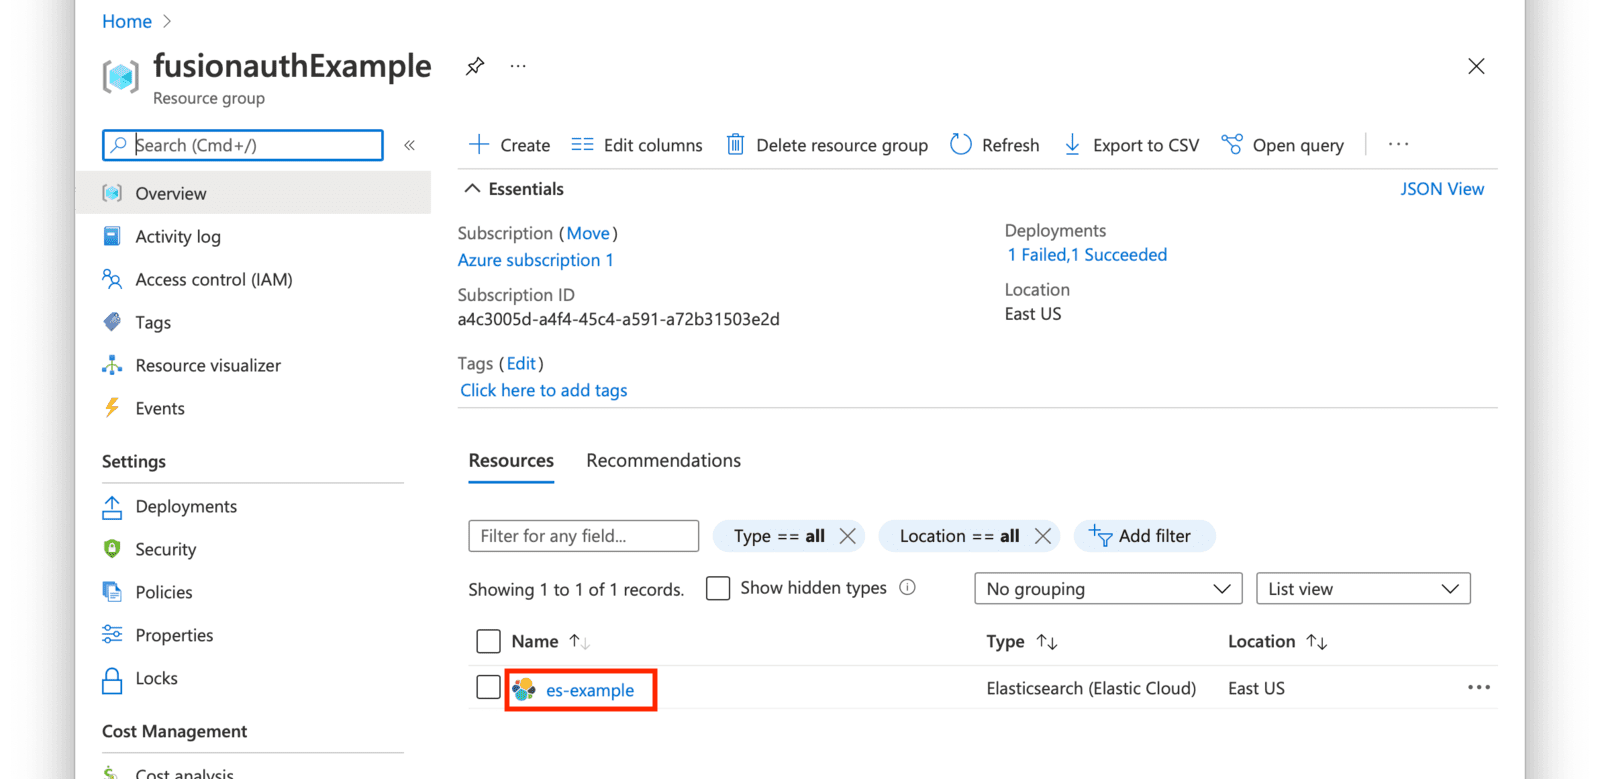Open the es-example resource
This screenshot has height=779, width=1600.
pyautogui.click(x=590, y=690)
